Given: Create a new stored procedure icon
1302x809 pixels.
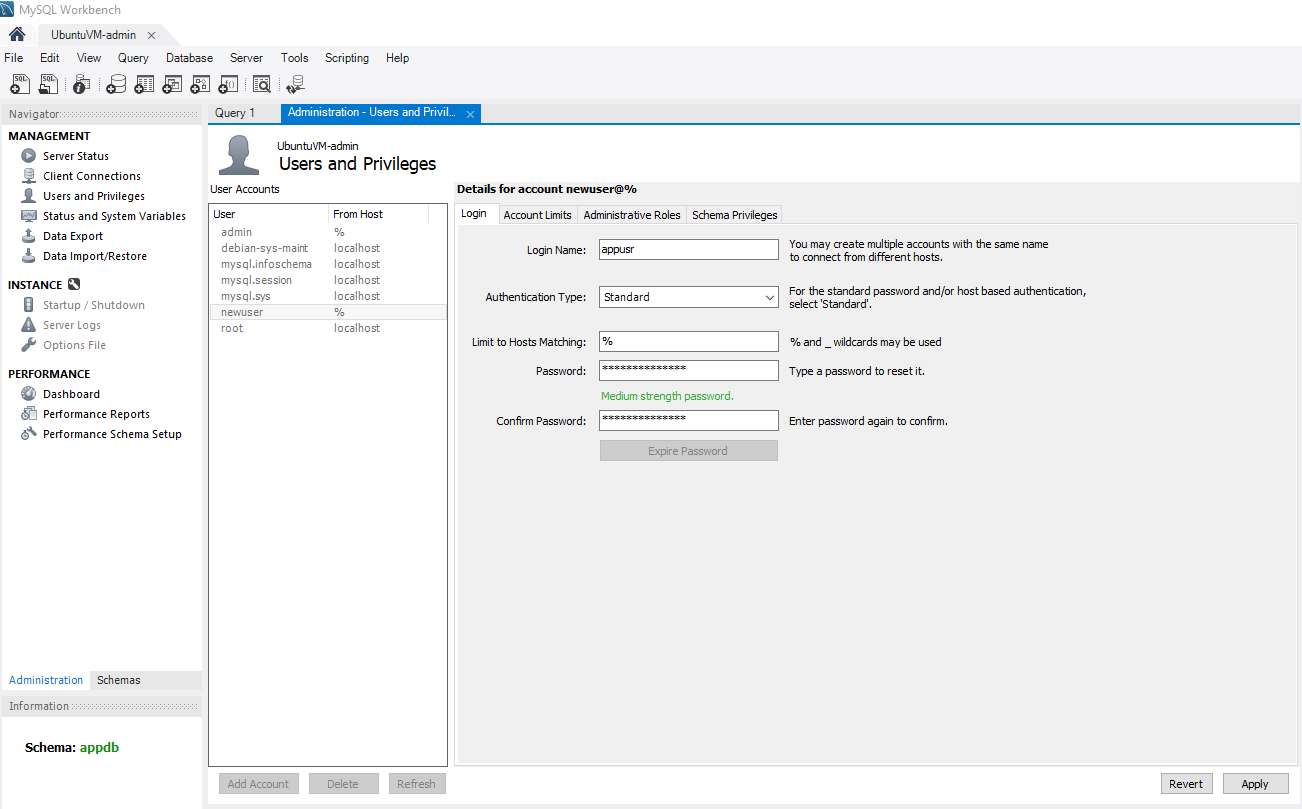Looking at the screenshot, I should [x=200, y=85].
